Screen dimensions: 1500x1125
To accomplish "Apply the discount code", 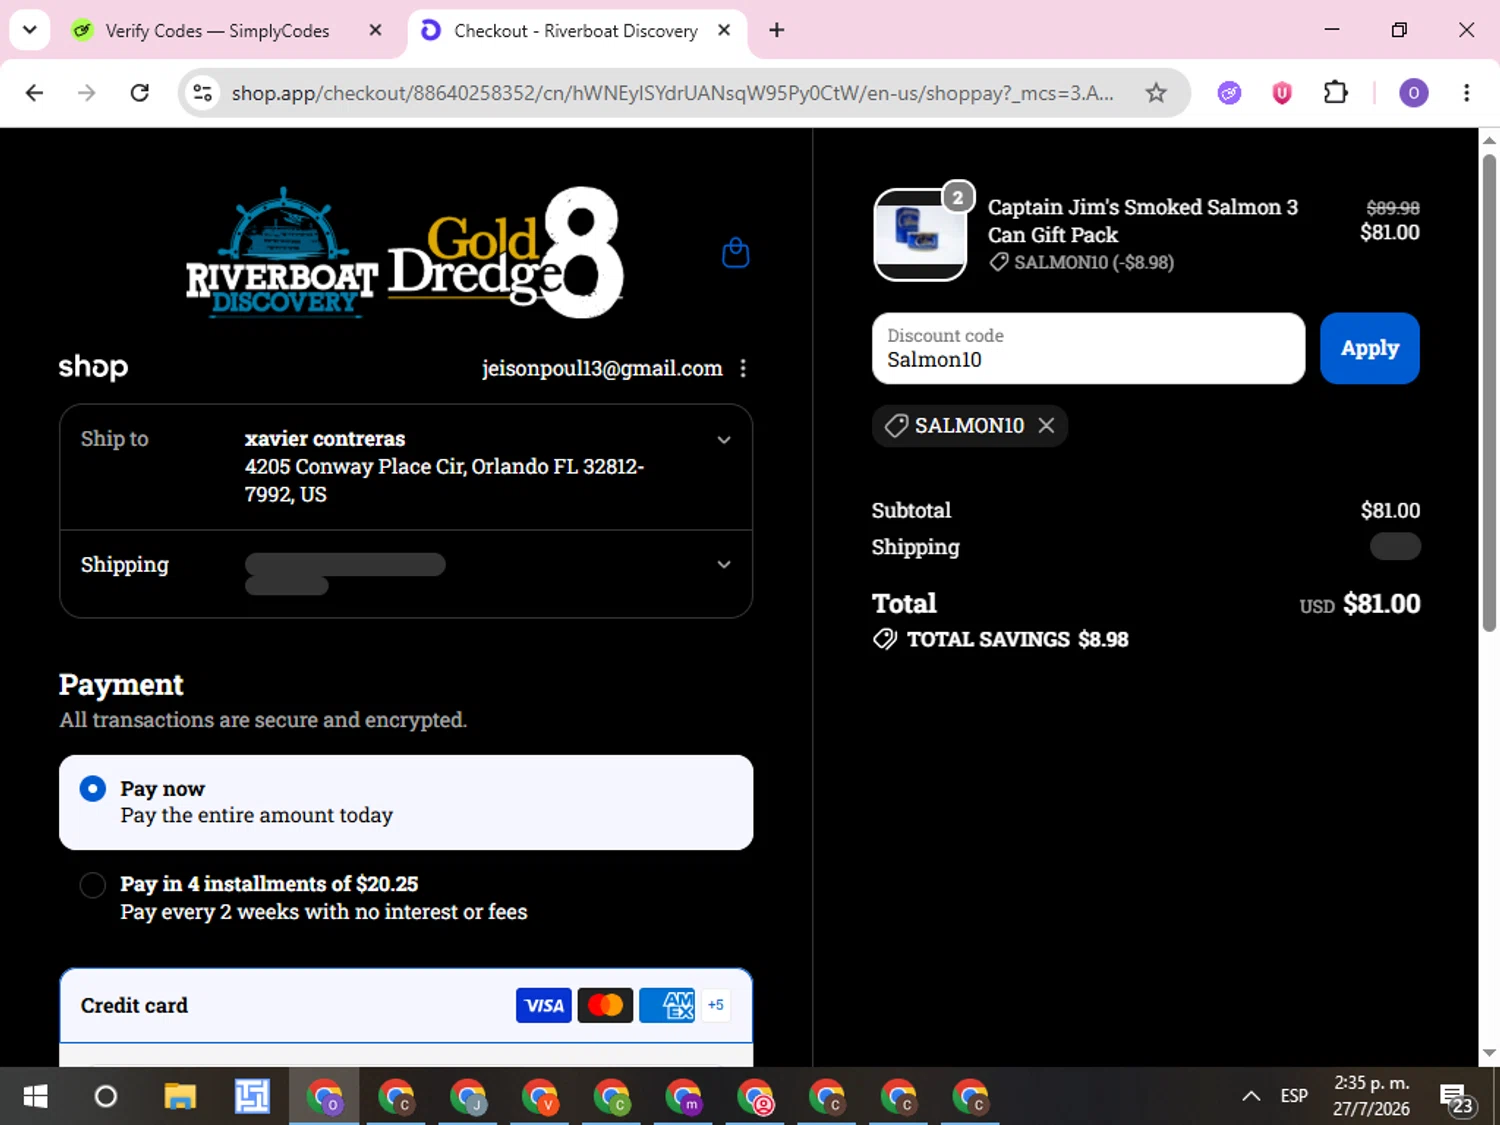I will (1370, 348).
